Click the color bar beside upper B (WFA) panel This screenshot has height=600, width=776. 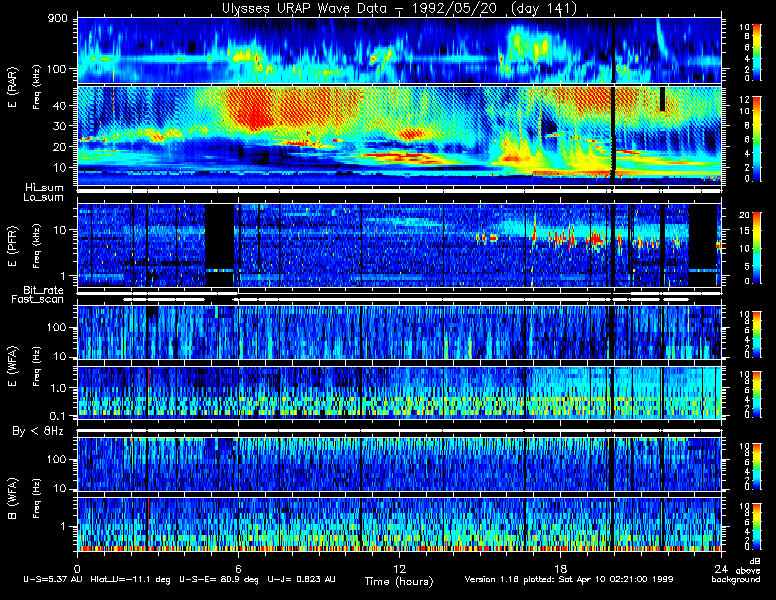757,467
